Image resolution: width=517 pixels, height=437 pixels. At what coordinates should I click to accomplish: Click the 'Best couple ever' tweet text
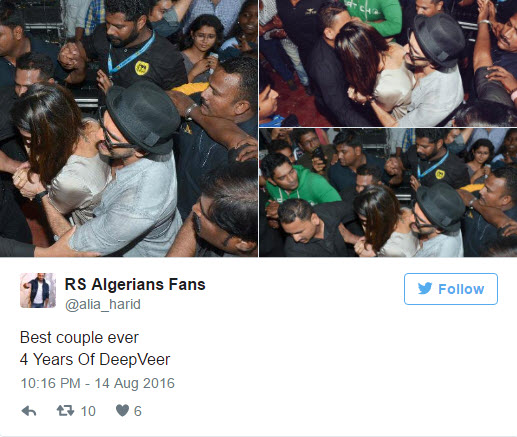(79, 338)
